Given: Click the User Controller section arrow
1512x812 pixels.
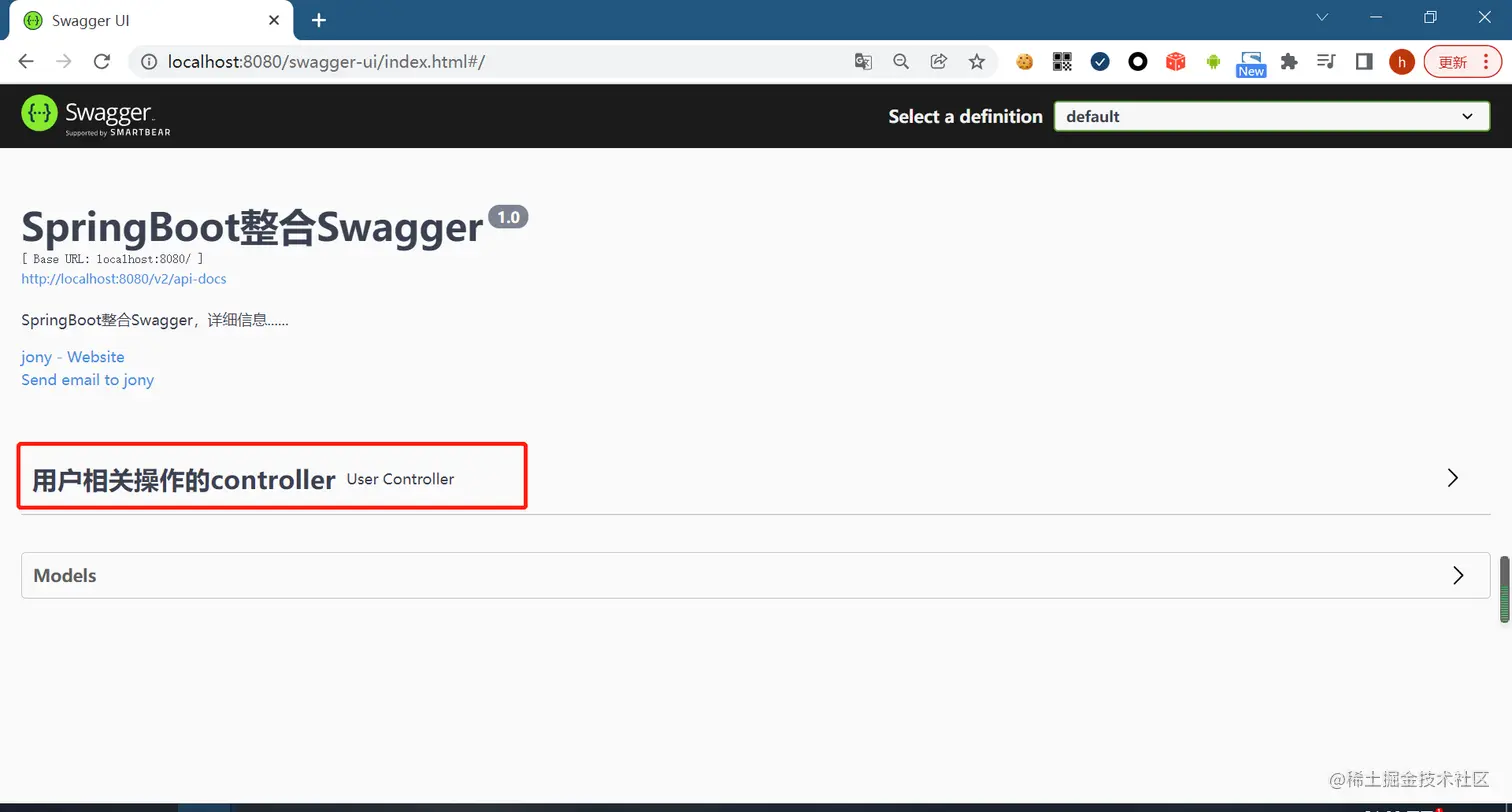Looking at the screenshot, I should coord(1453,478).
